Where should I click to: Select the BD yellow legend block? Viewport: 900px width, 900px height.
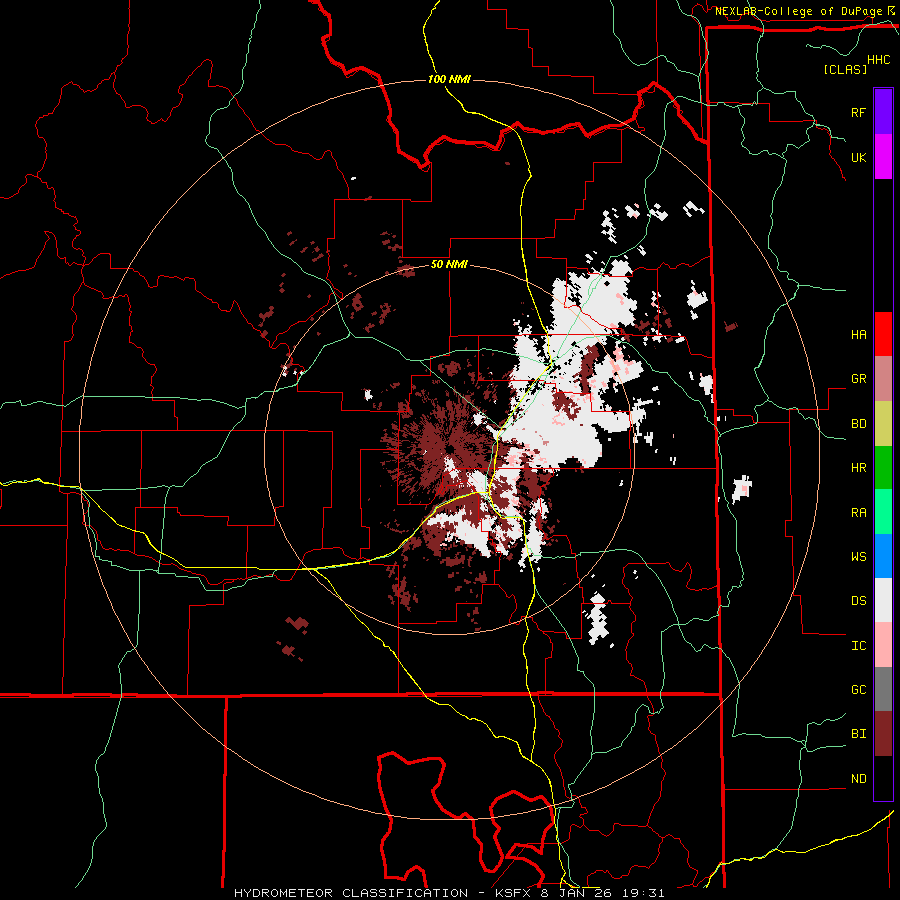883,423
